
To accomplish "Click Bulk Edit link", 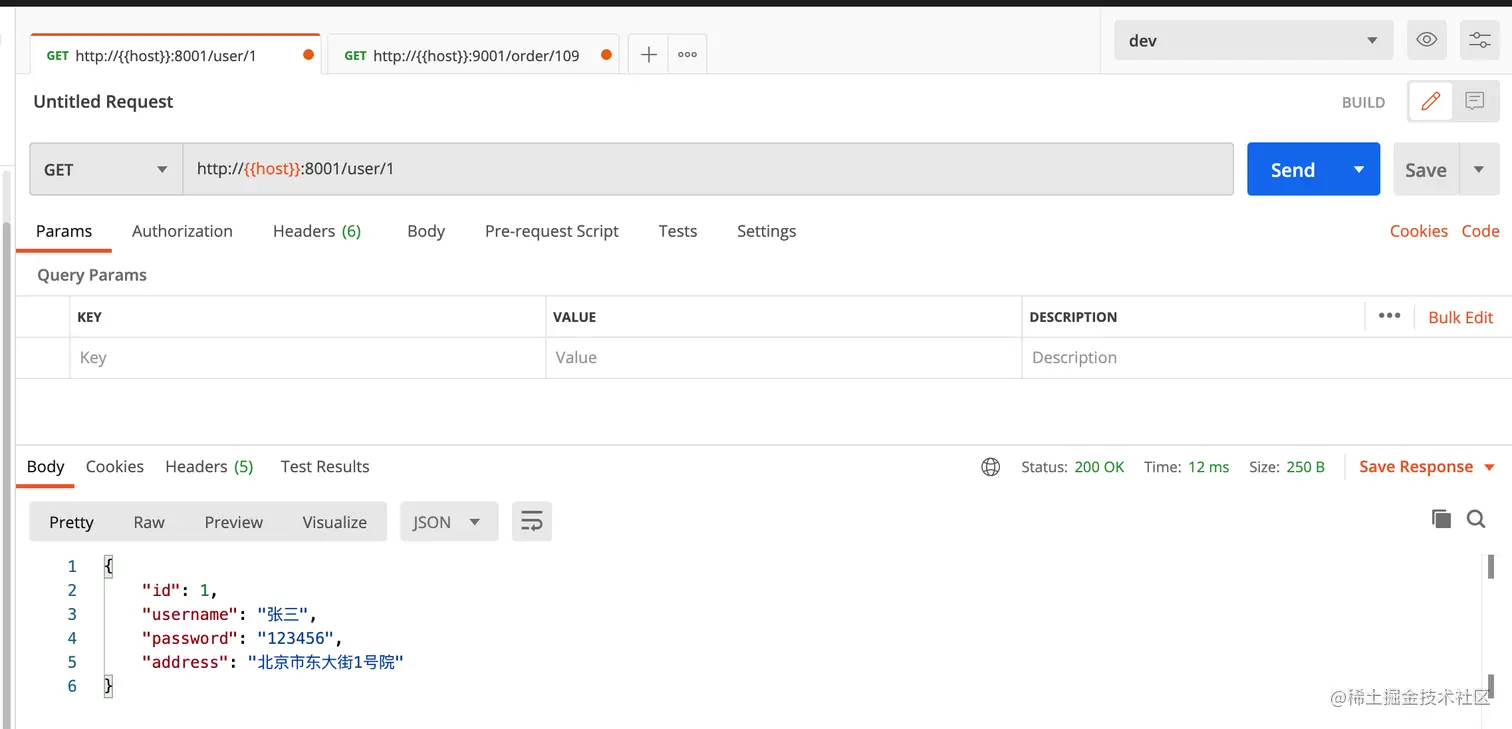I will (1461, 317).
